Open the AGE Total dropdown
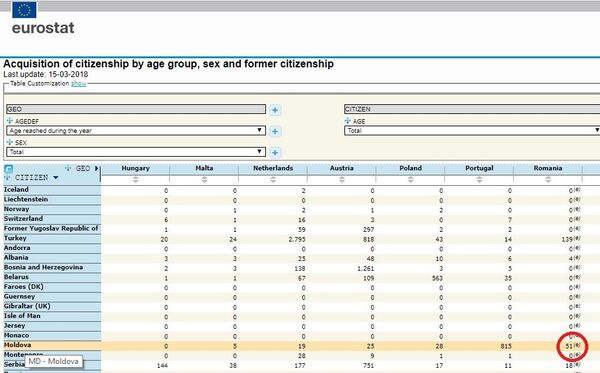 point(472,130)
